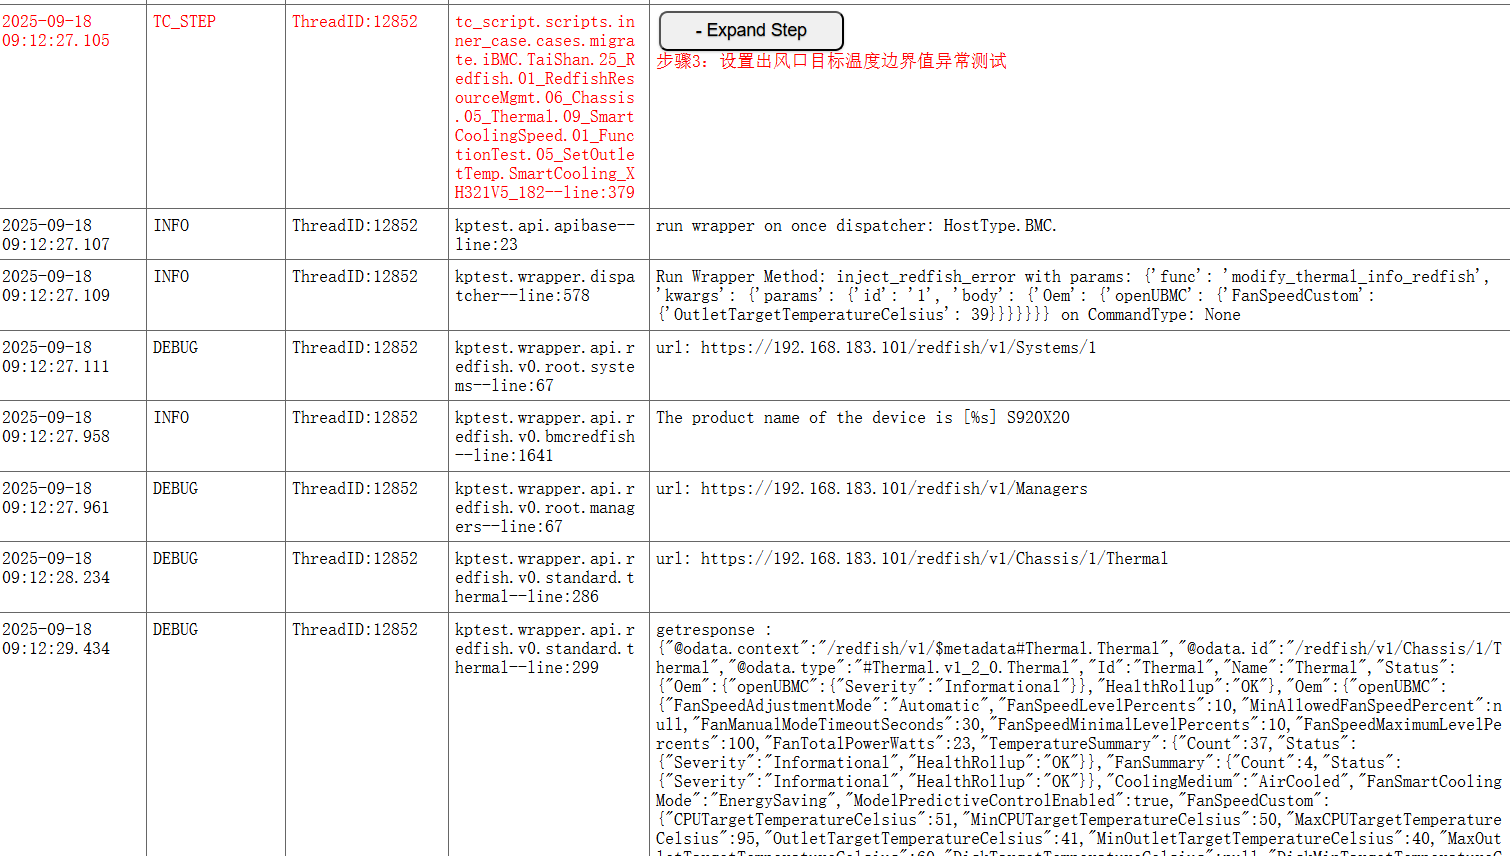
Task: Click the 09:12:27.961 timestamp cell
Action: point(56,498)
